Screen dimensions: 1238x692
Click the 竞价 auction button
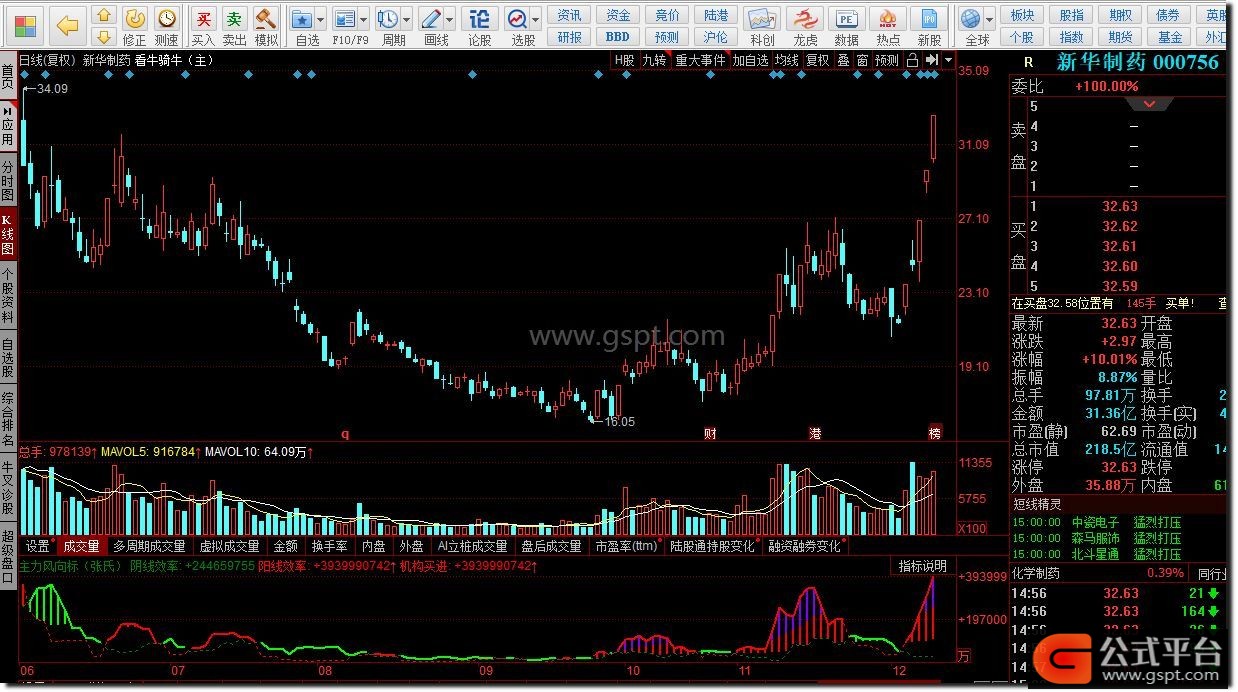point(667,15)
